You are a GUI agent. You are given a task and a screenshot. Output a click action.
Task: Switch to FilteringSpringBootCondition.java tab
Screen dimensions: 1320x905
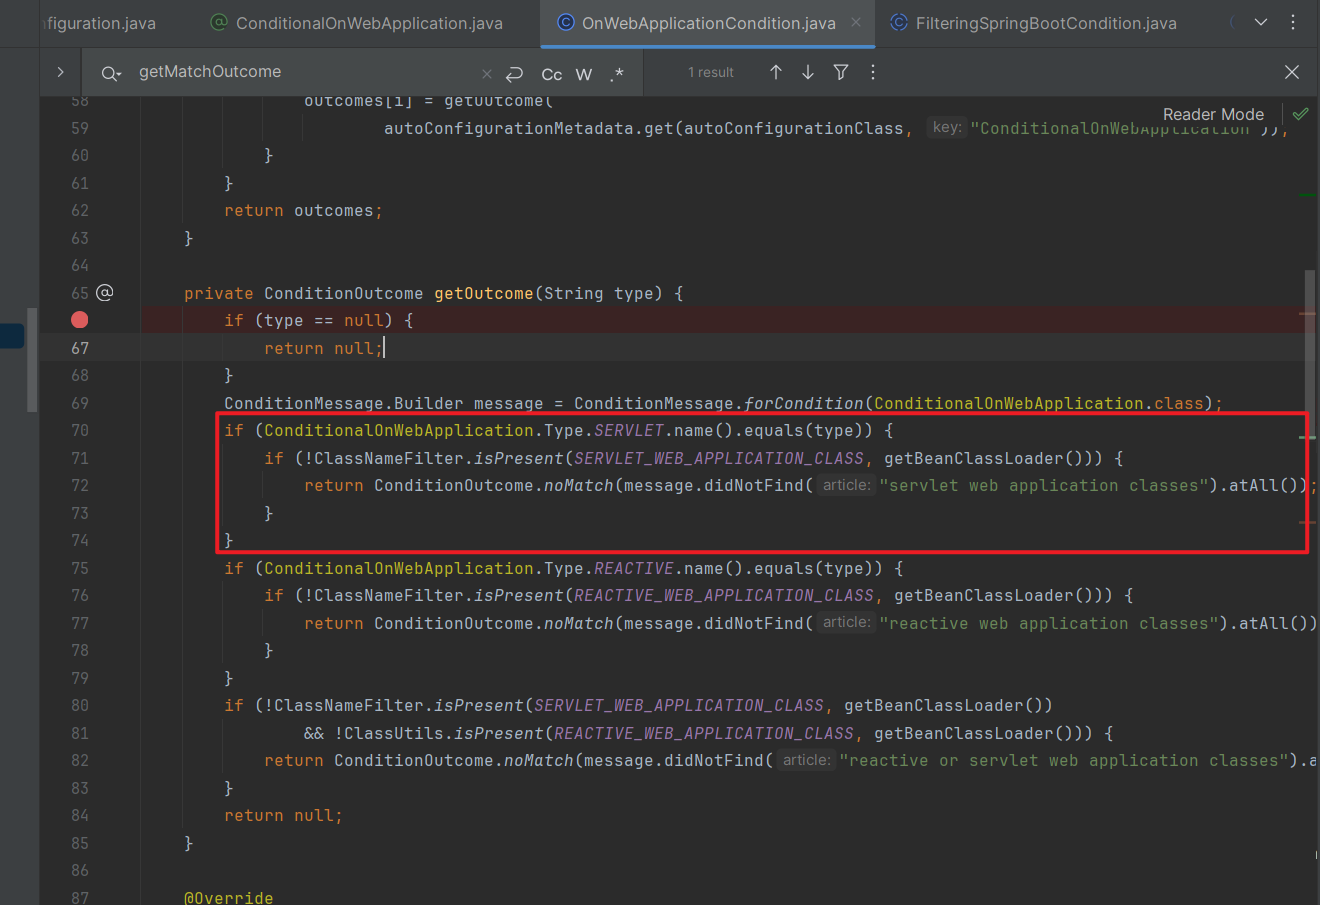click(x=1045, y=23)
